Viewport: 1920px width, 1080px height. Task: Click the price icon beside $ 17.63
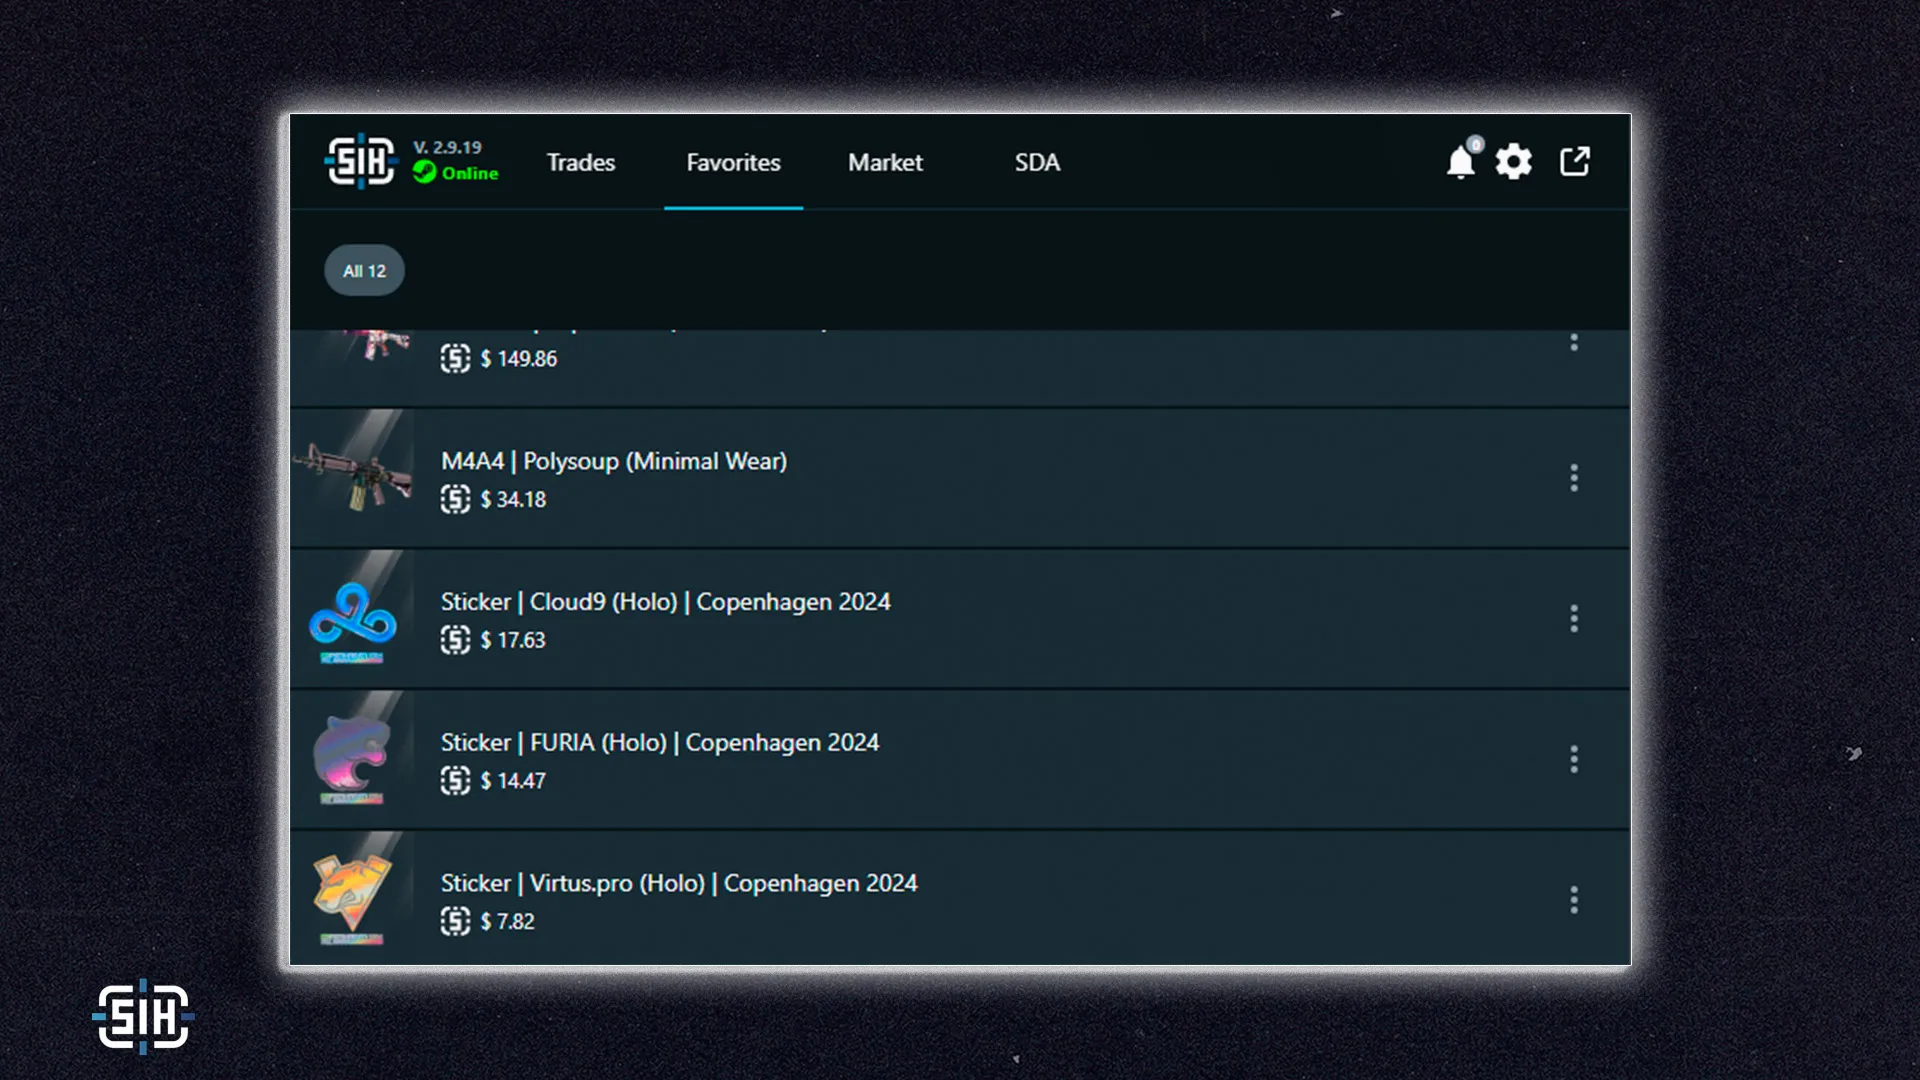pos(455,640)
